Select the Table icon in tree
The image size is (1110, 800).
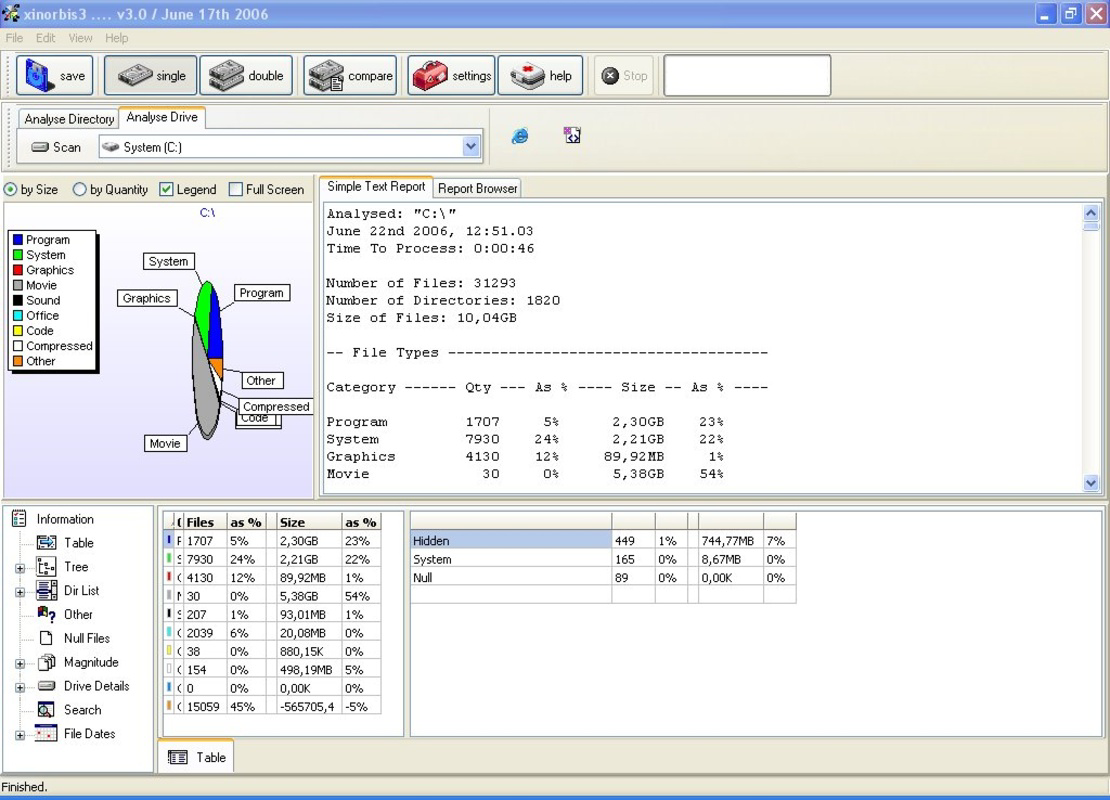pyautogui.click(x=46, y=543)
